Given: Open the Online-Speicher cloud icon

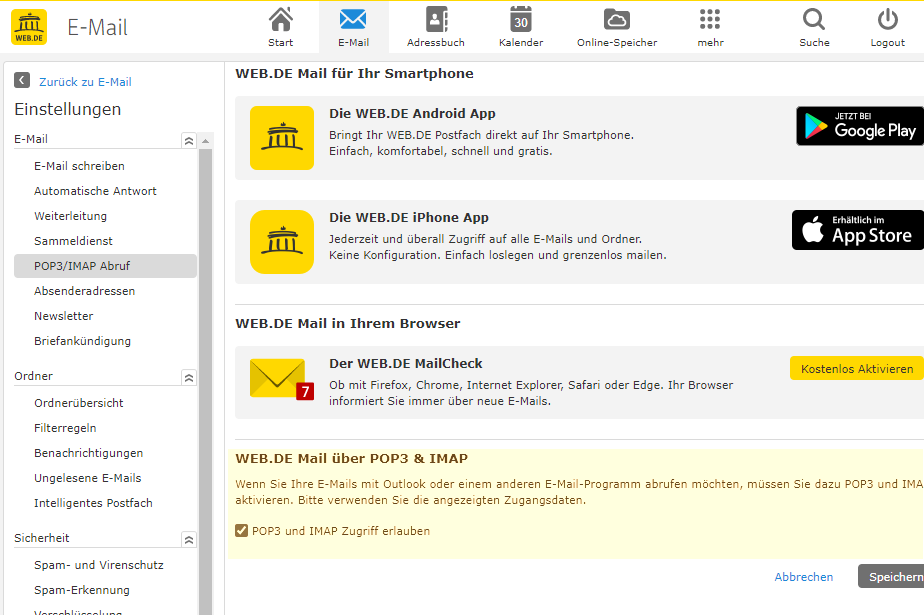Looking at the screenshot, I should pyautogui.click(x=617, y=19).
